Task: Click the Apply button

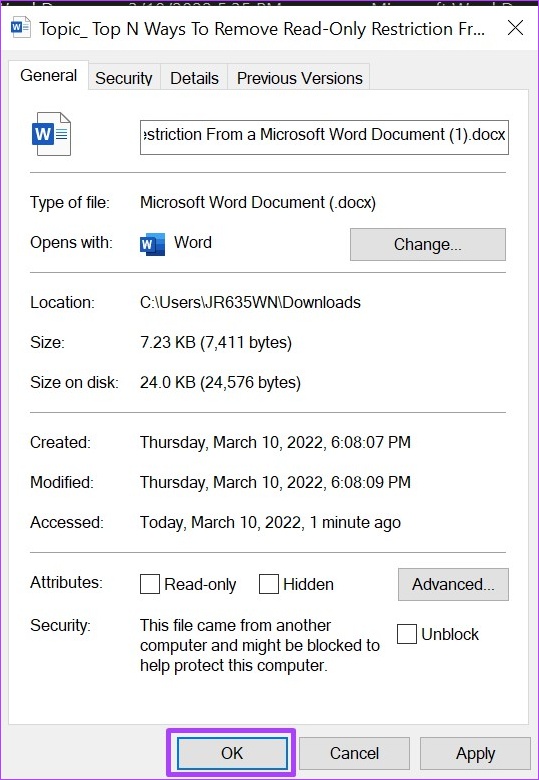Action: pyautogui.click(x=475, y=753)
